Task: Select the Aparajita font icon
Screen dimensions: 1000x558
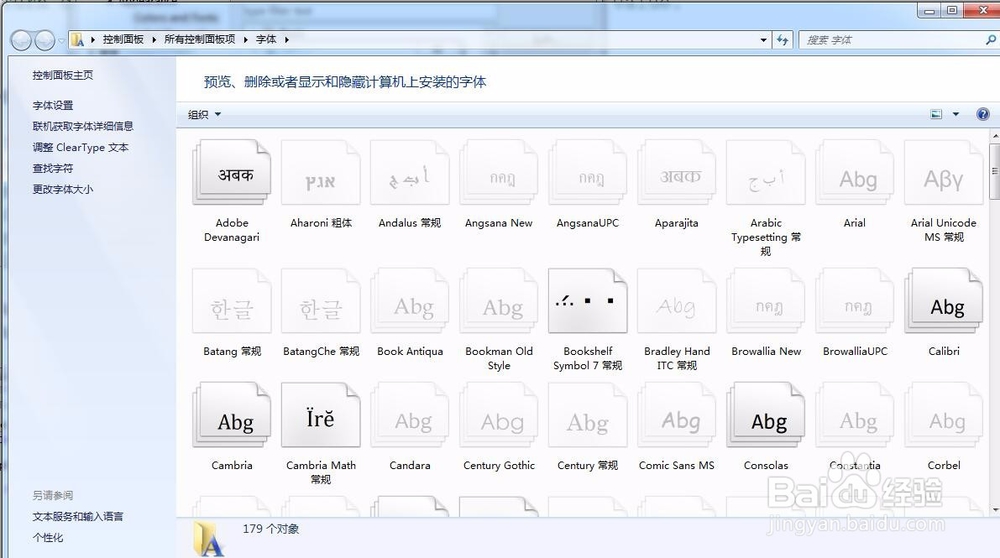Action: (x=677, y=172)
